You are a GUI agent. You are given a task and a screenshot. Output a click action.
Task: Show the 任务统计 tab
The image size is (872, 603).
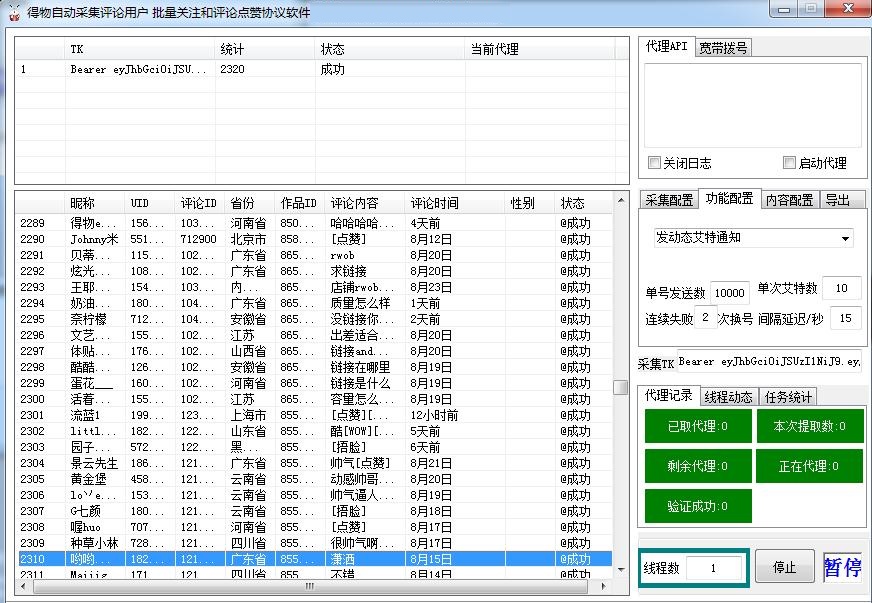tap(788, 397)
